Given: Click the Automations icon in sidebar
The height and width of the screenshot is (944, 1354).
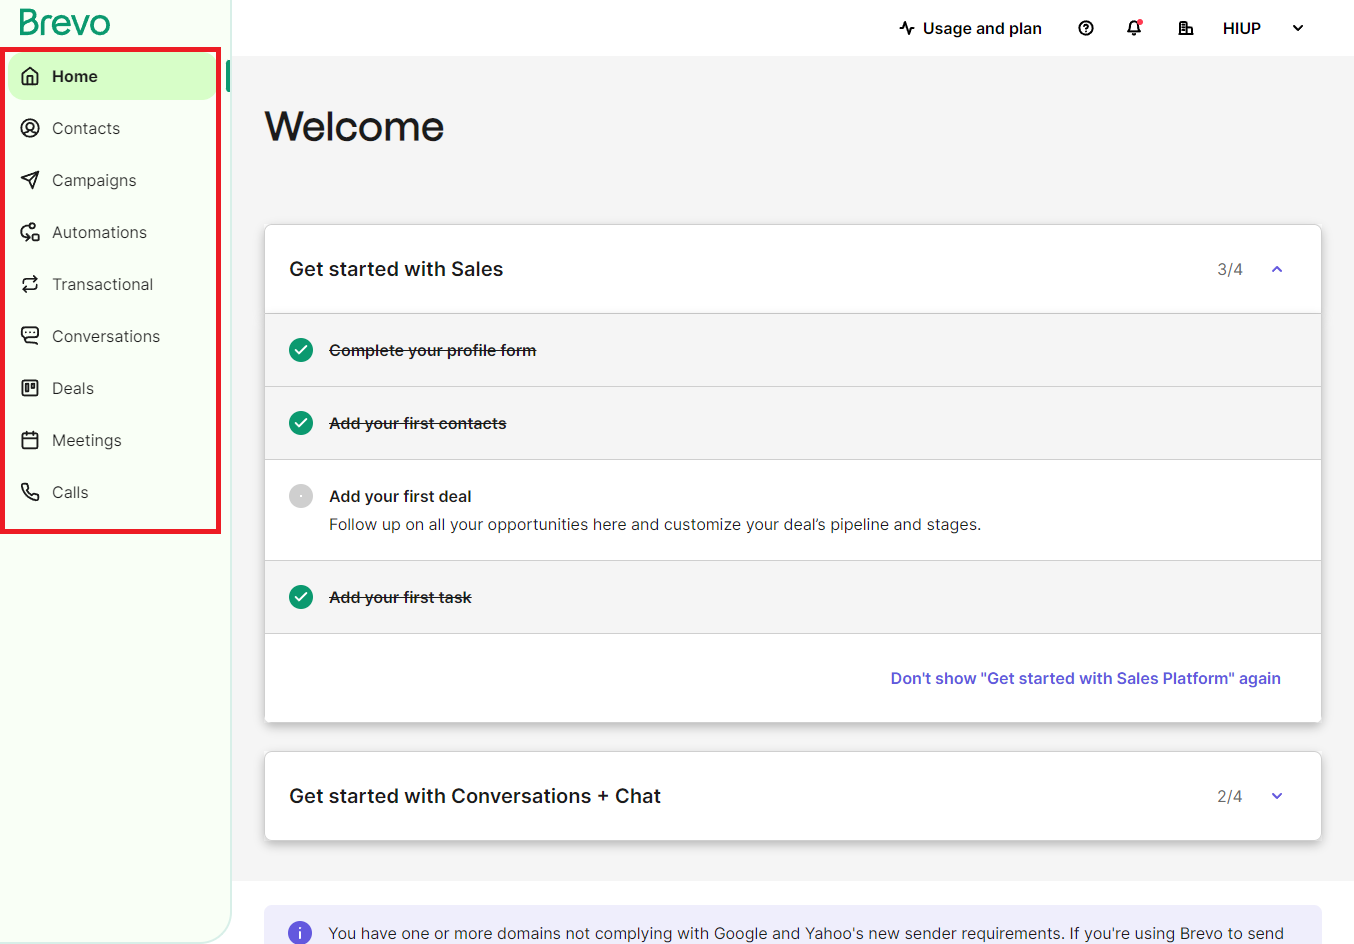Looking at the screenshot, I should click(x=30, y=232).
